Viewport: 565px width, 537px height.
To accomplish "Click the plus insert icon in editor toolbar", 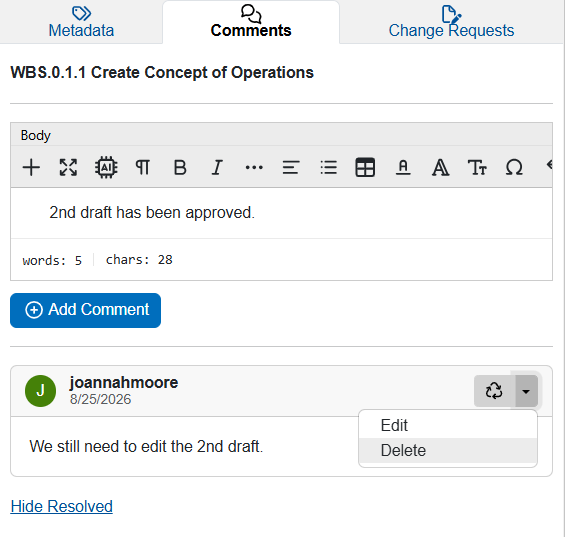I will pyautogui.click(x=31, y=168).
